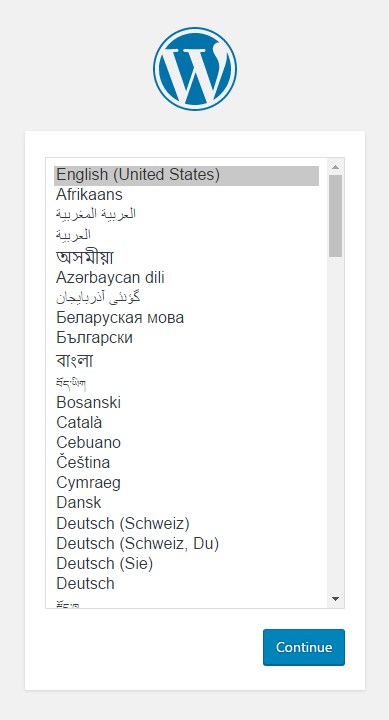Click the Continue button
Image resolution: width=389 pixels, height=720 pixels.
tap(304, 647)
